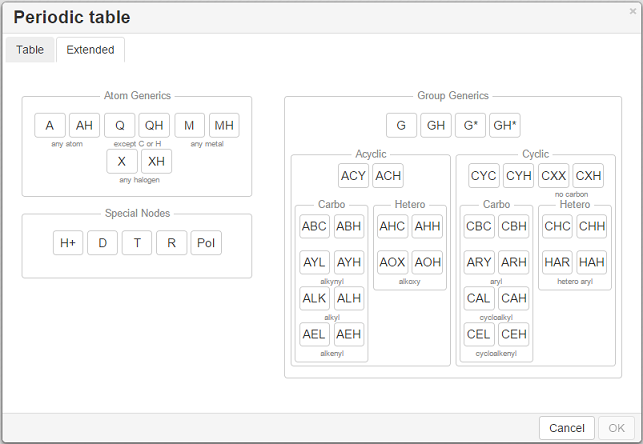Image resolution: width=643 pixels, height=444 pixels.
Task: Switch to the Table tab
Action: [x=30, y=50]
